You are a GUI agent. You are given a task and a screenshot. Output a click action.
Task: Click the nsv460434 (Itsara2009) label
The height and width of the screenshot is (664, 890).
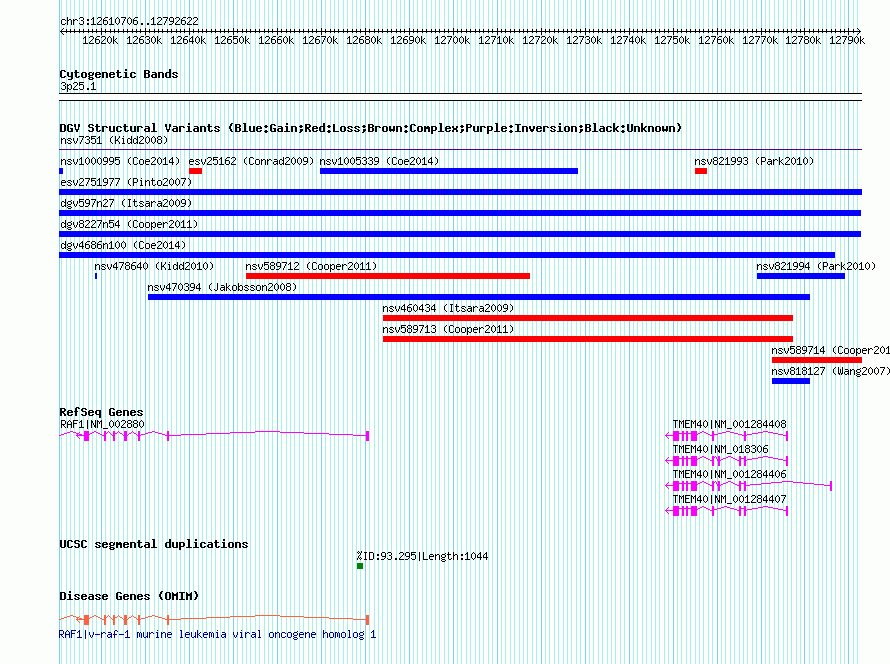point(448,308)
